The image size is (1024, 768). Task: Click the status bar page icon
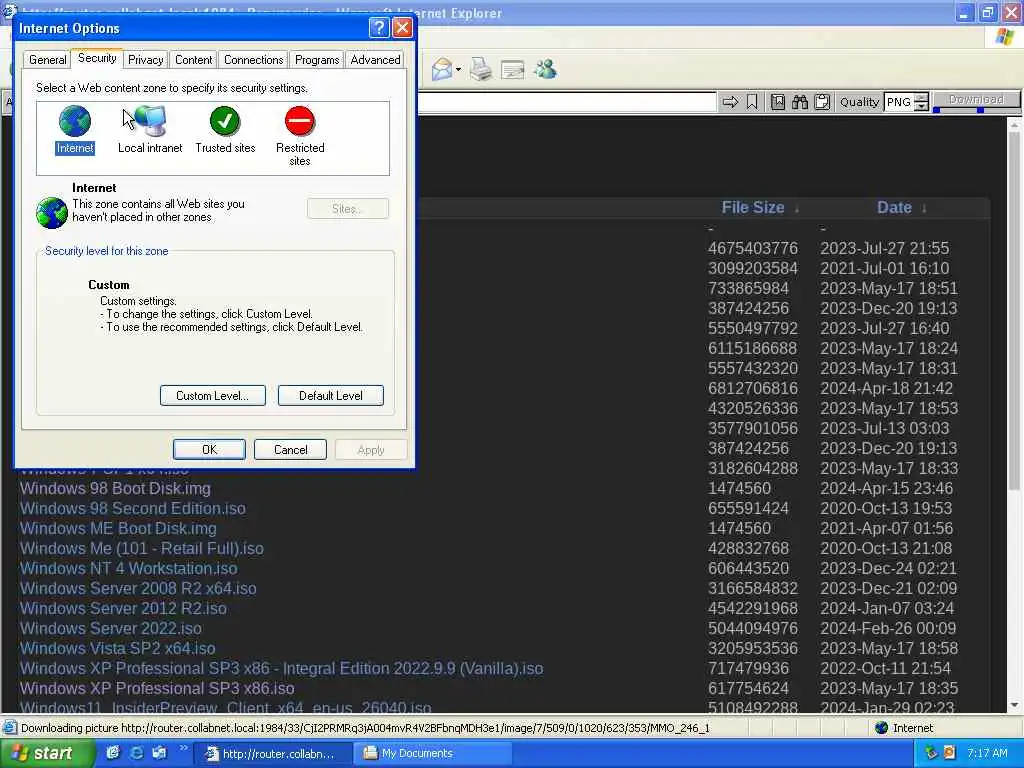click(x=10, y=728)
